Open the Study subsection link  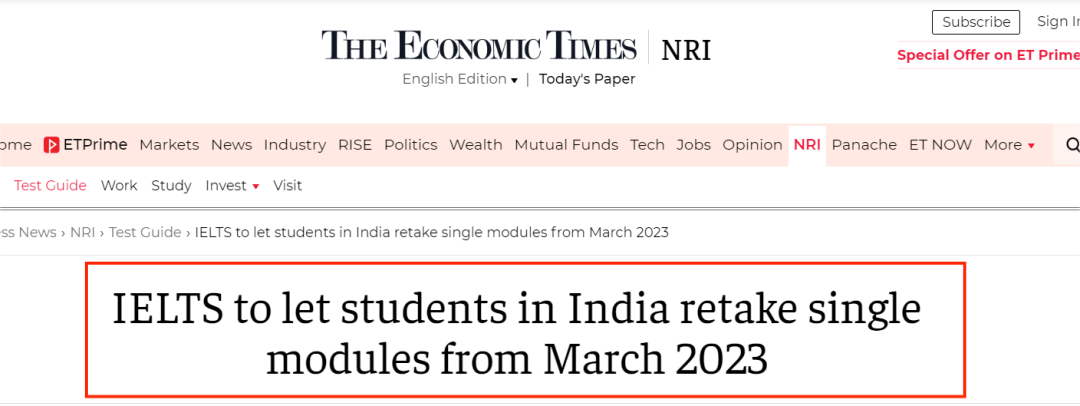pyautogui.click(x=171, y=185)
